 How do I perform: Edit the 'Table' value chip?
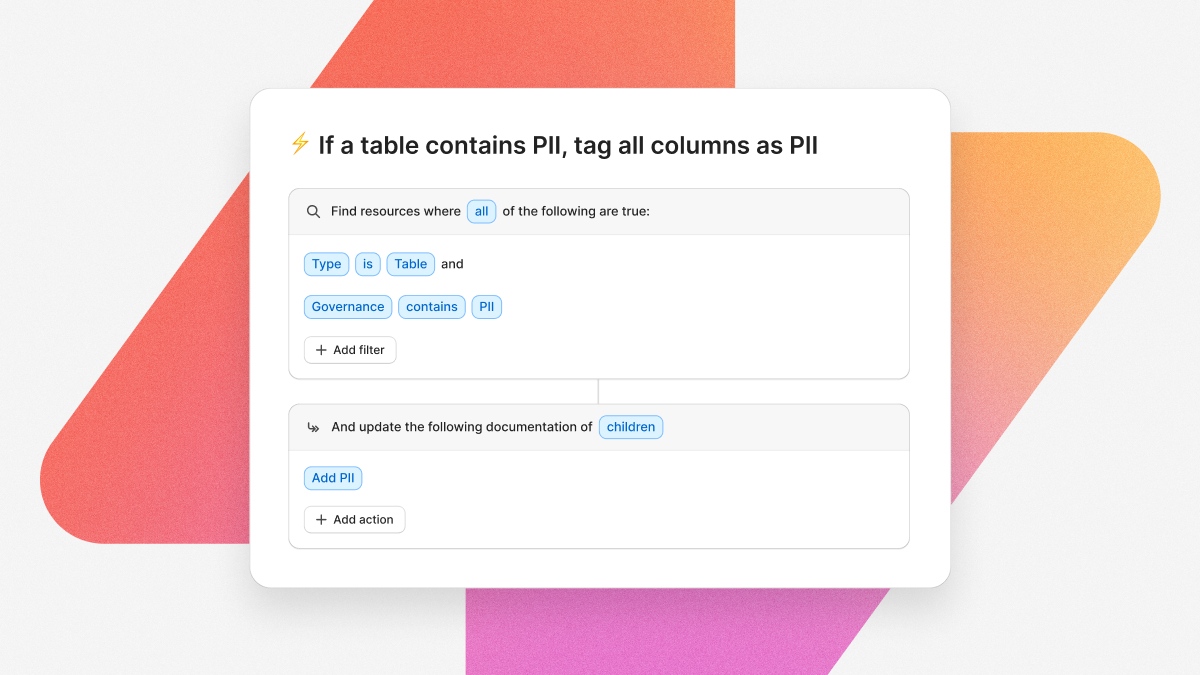tap(411, 264)
